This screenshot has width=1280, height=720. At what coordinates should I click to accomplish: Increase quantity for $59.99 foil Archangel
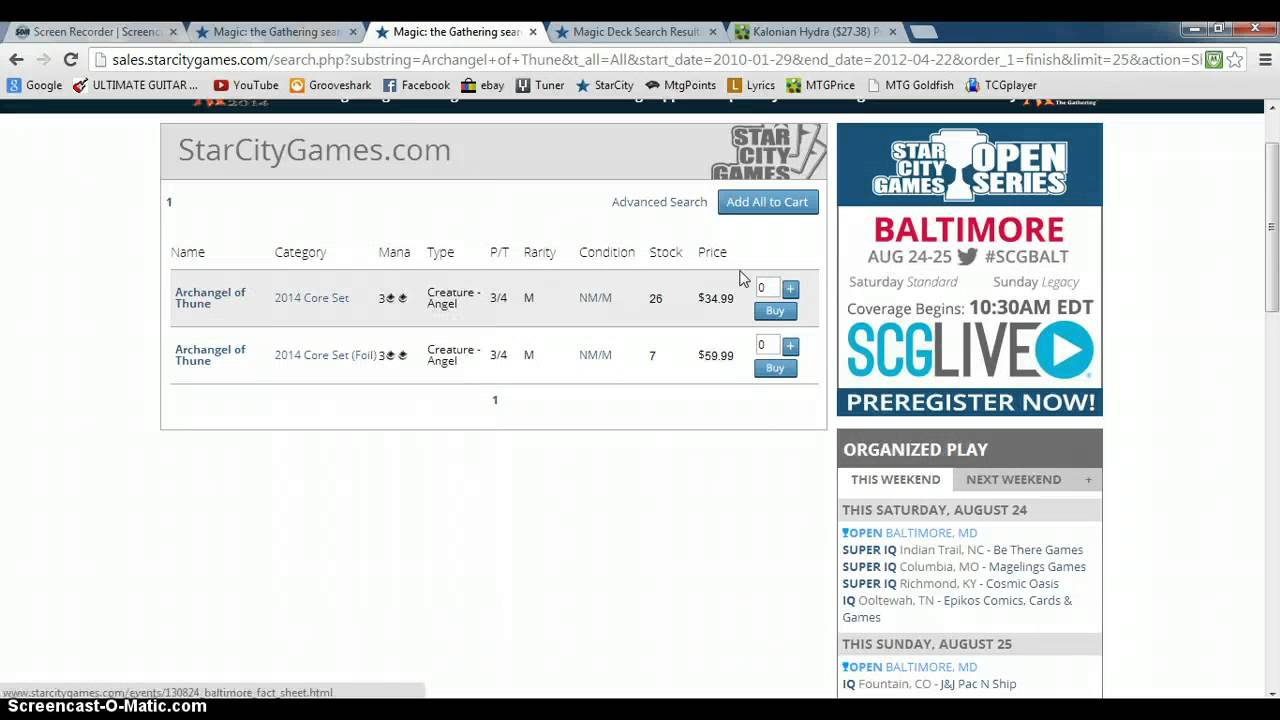(790, 346)
